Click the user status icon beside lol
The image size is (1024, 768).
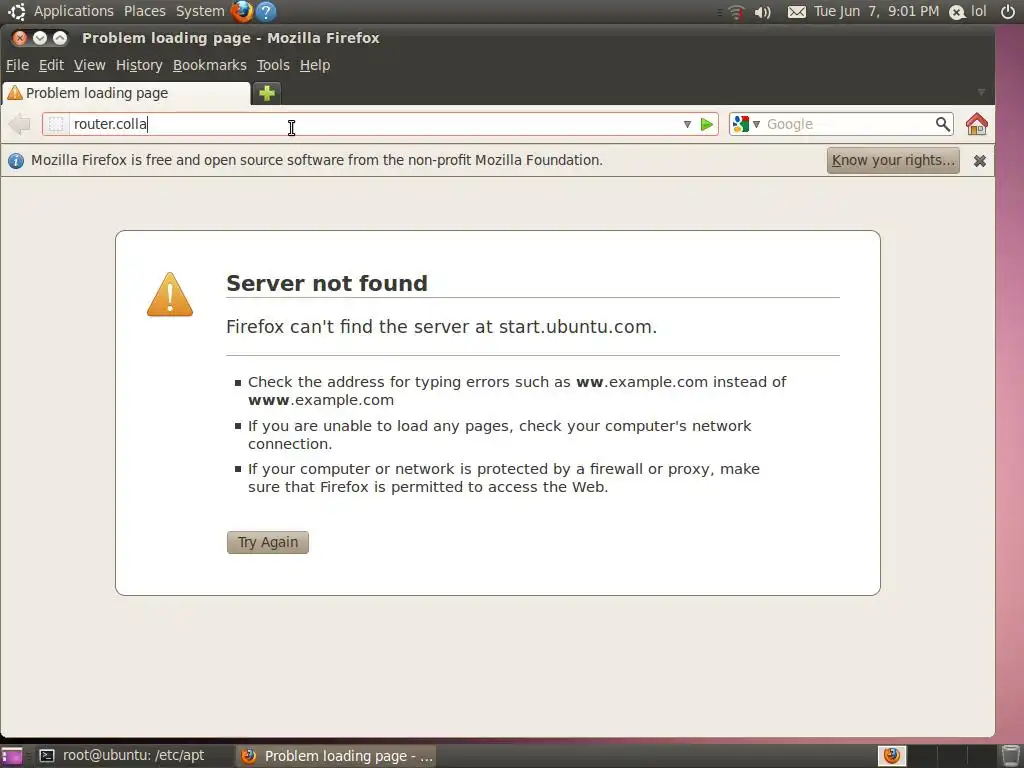click(x=957, y=12)
